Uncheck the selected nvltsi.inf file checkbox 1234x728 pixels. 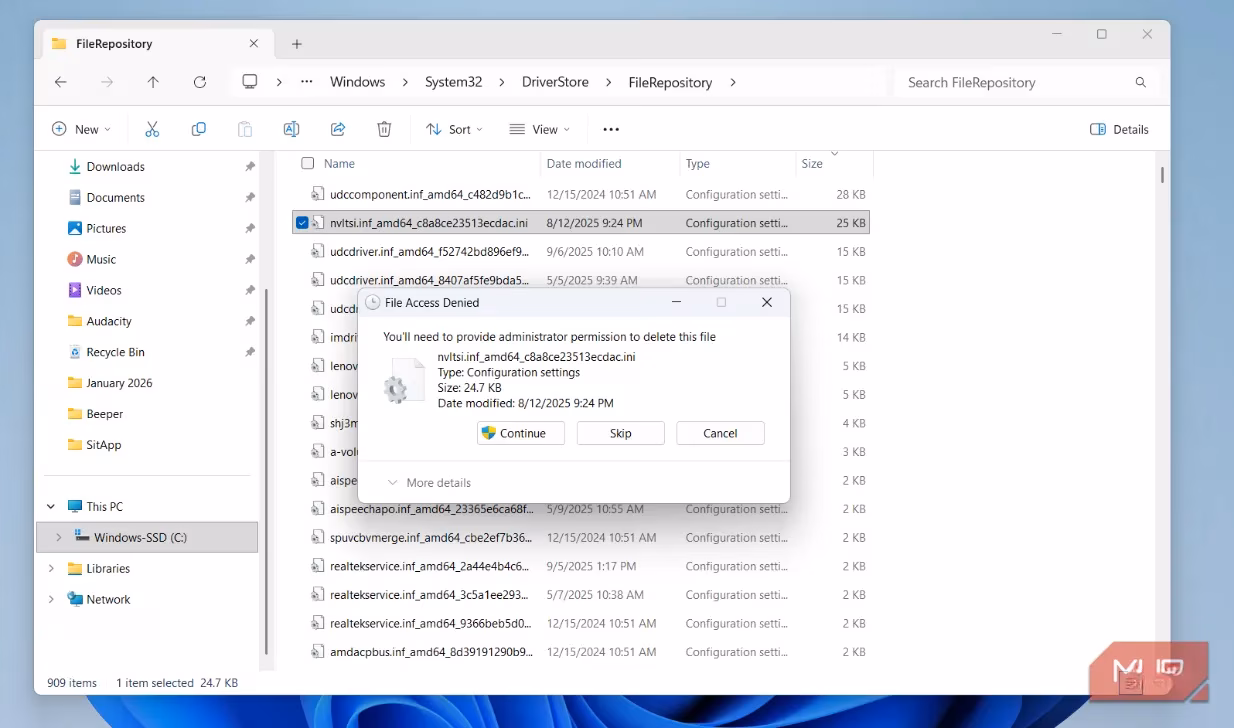pyautogui.click(x=302, y=222)
